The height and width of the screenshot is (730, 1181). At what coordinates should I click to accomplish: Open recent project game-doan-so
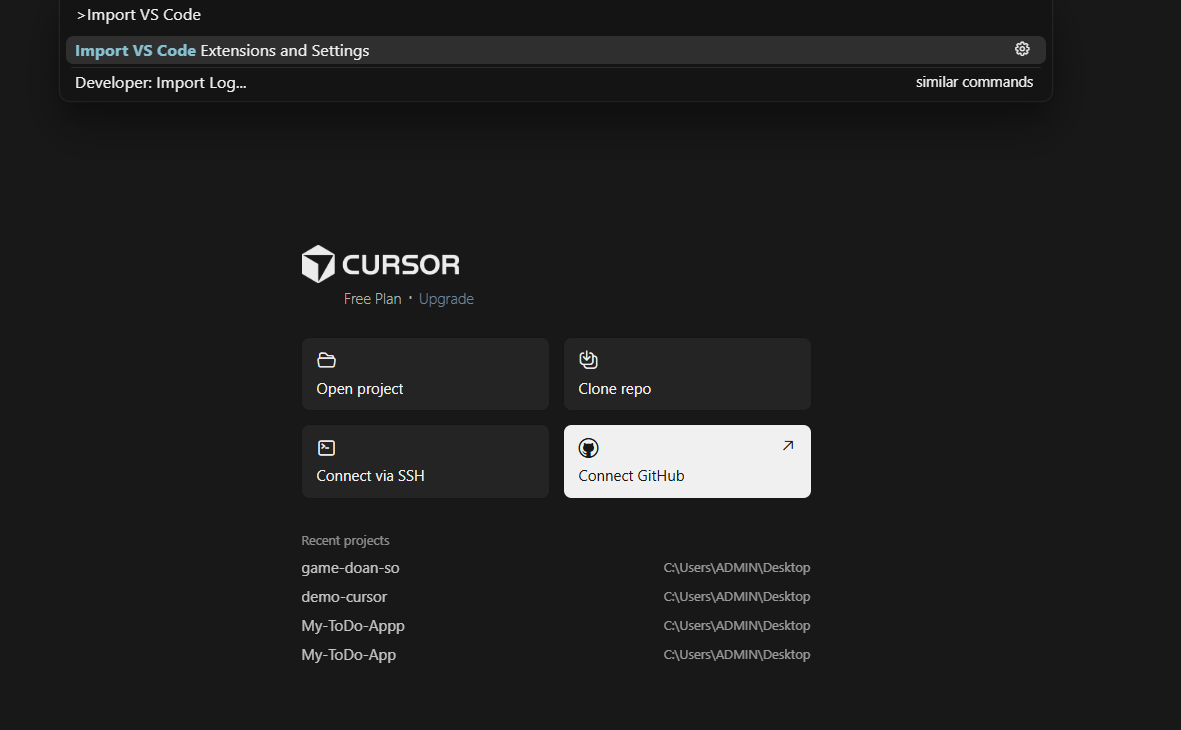click(350, 568)
